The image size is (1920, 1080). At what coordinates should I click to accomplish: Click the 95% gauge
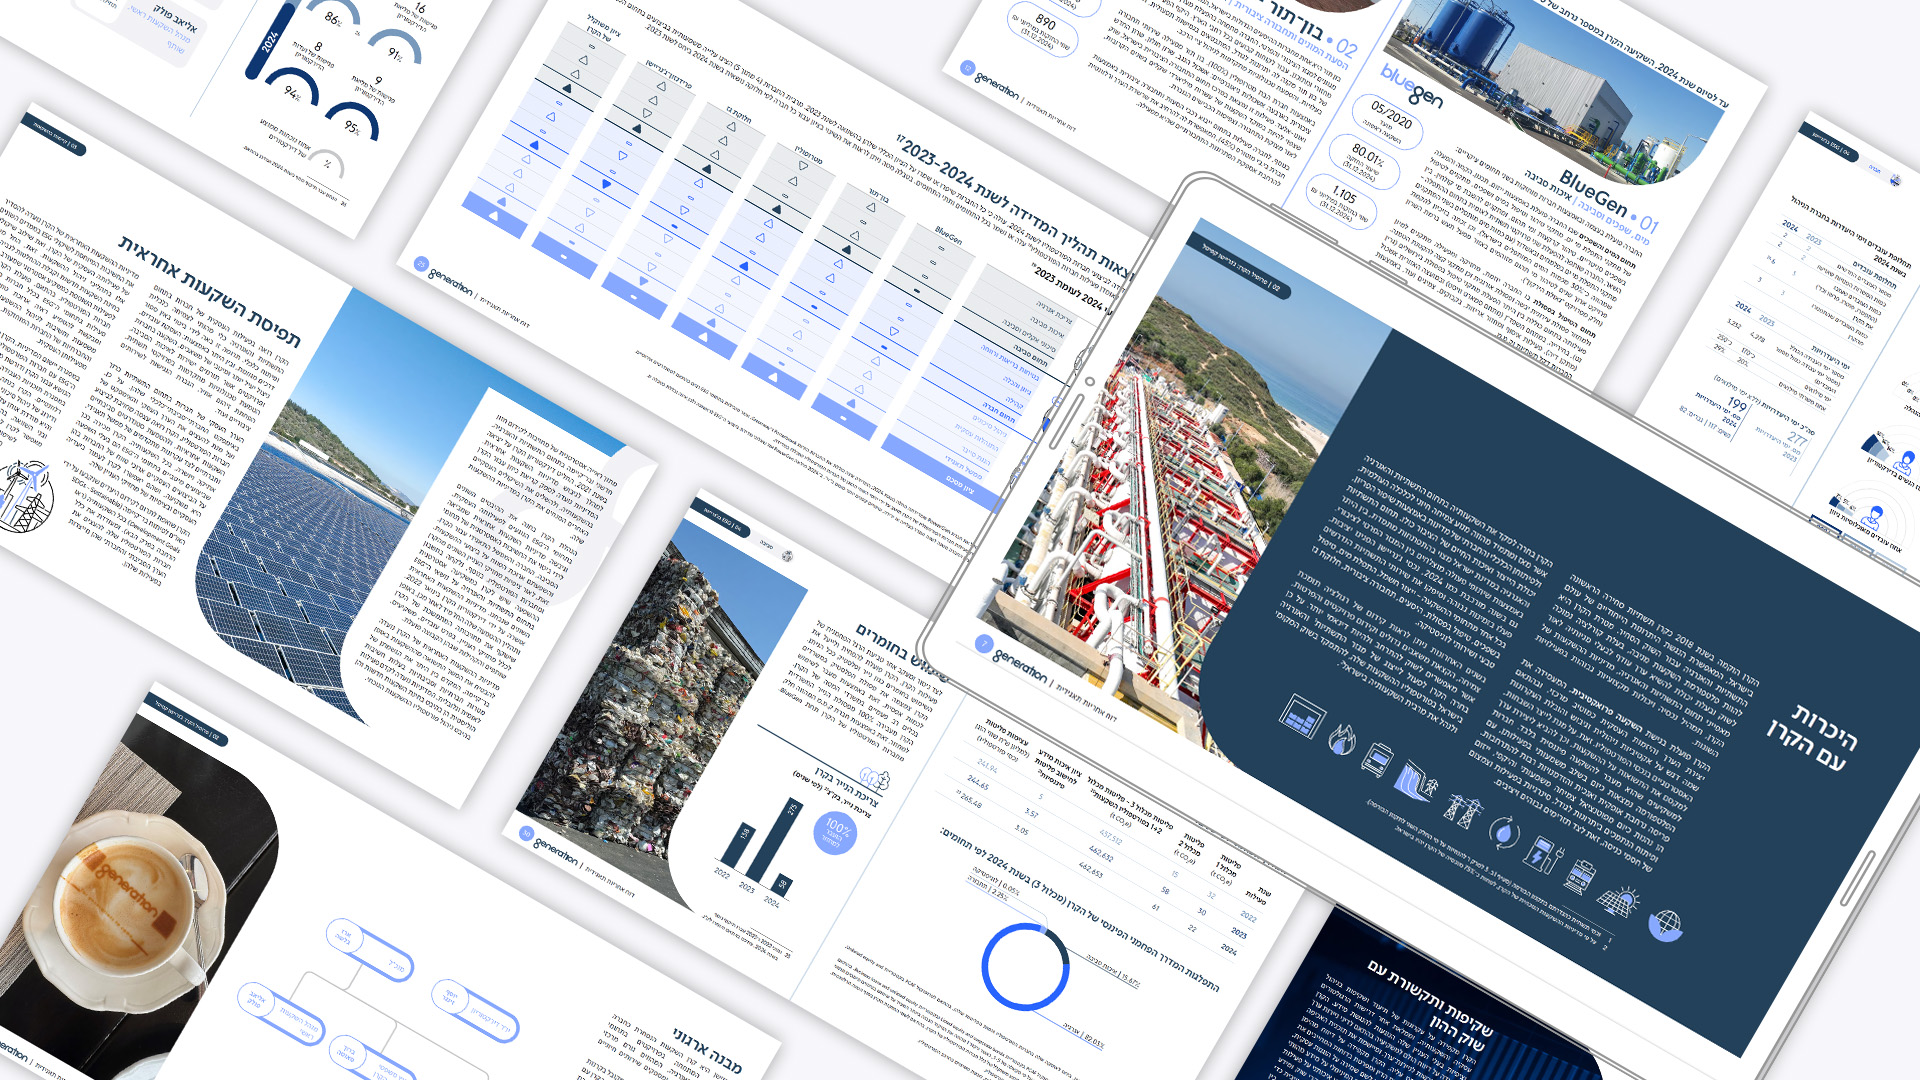352,121
